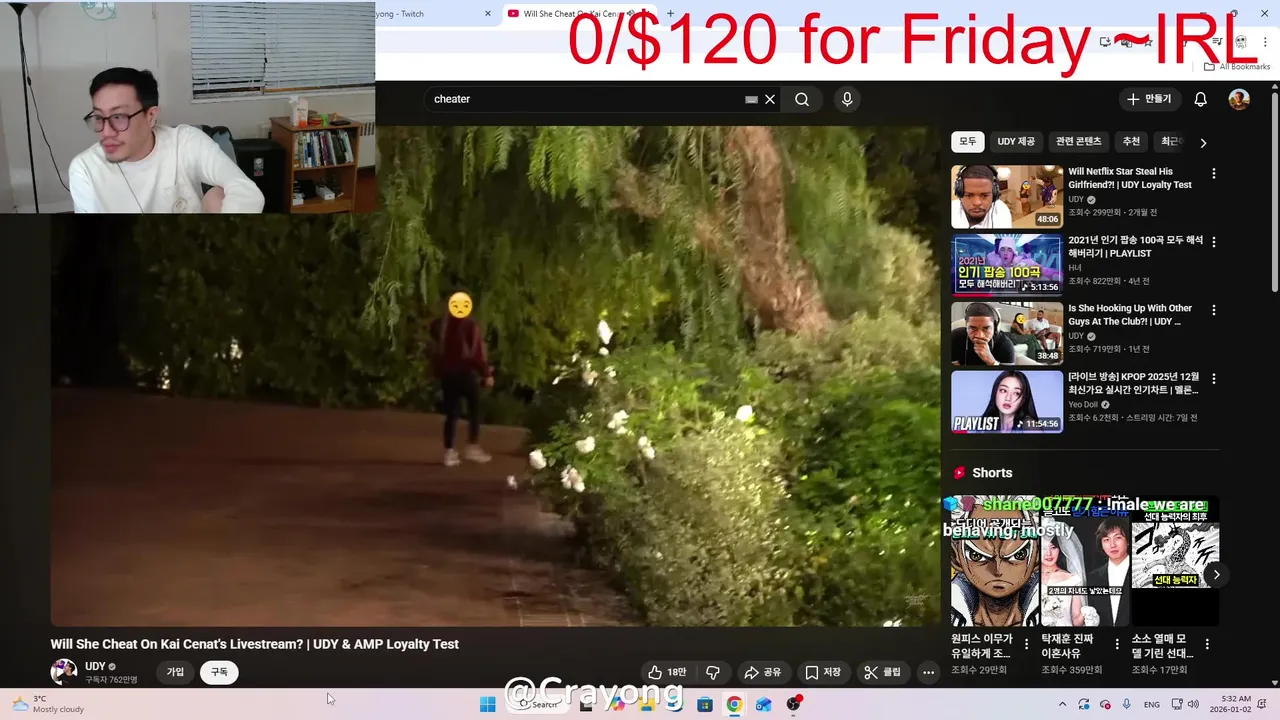Open All Bookmarks folder
The width and height of the screenshot is (1280, 720).
pyautogui.click(x=1237, y=67)
